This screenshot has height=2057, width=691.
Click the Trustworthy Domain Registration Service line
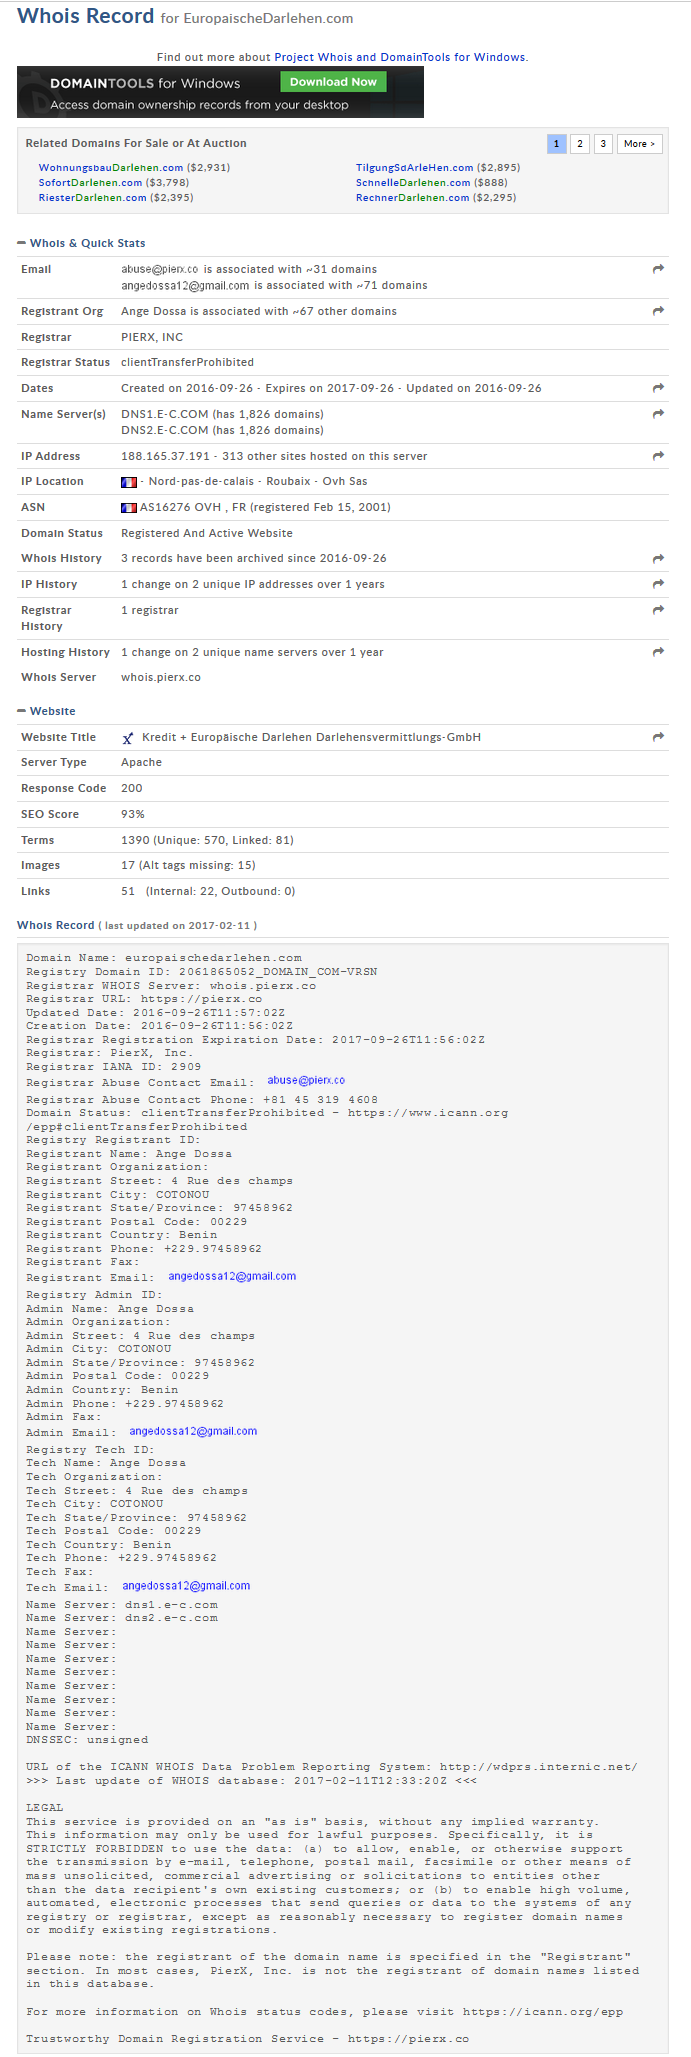[x=247, y=2038]
